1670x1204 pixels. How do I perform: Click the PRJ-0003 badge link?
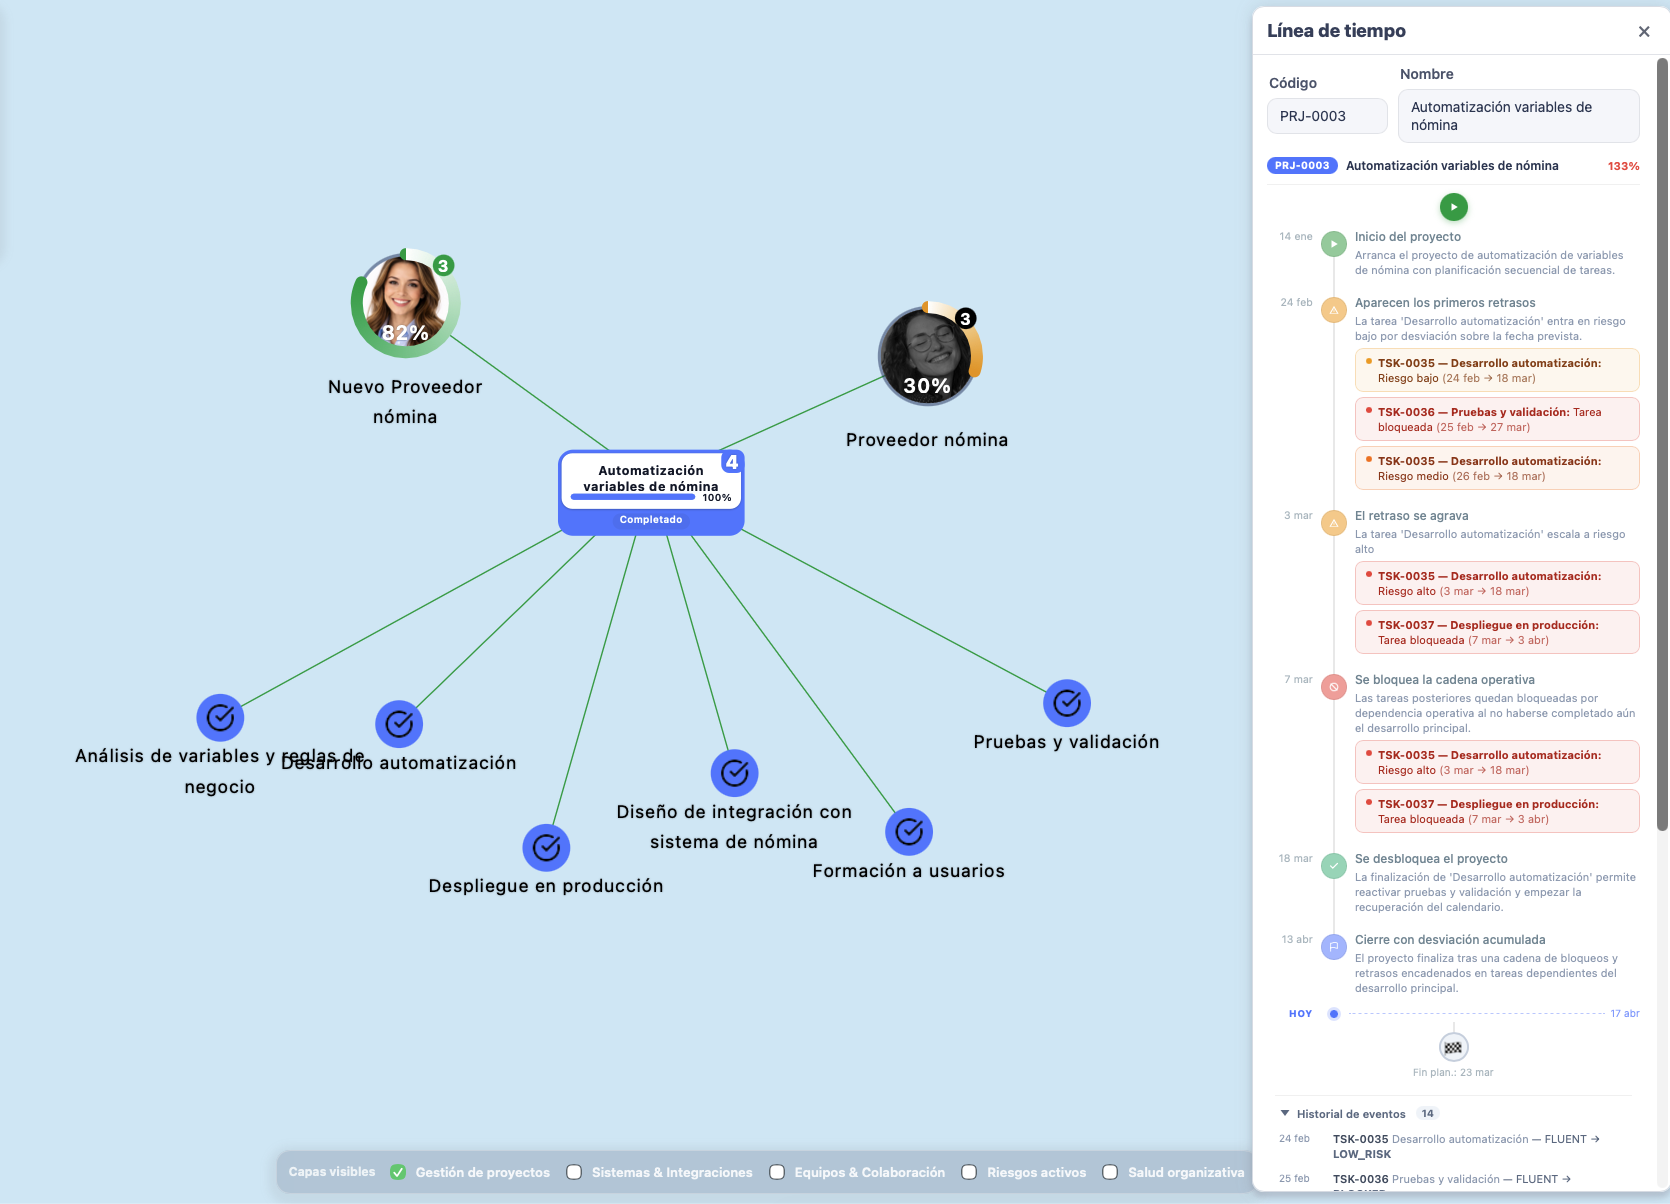[x=1301, y=165]
